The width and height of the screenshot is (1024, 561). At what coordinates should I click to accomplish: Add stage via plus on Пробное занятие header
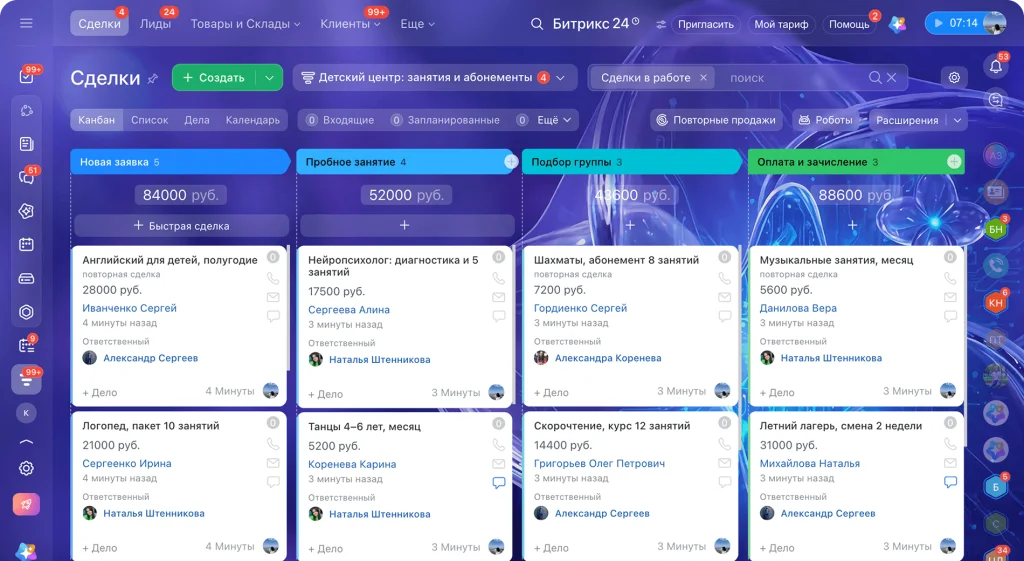(511, 162)
